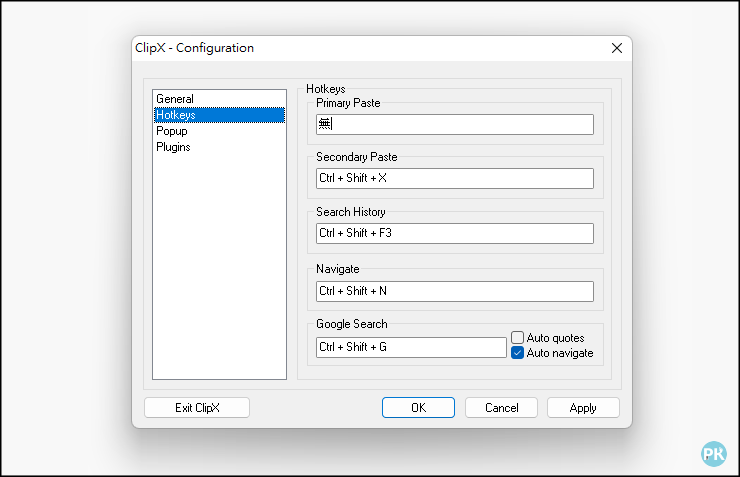Click the PK watermark logo
The width and height of the screenshot is (740, 477).
[x=714, y=454]
